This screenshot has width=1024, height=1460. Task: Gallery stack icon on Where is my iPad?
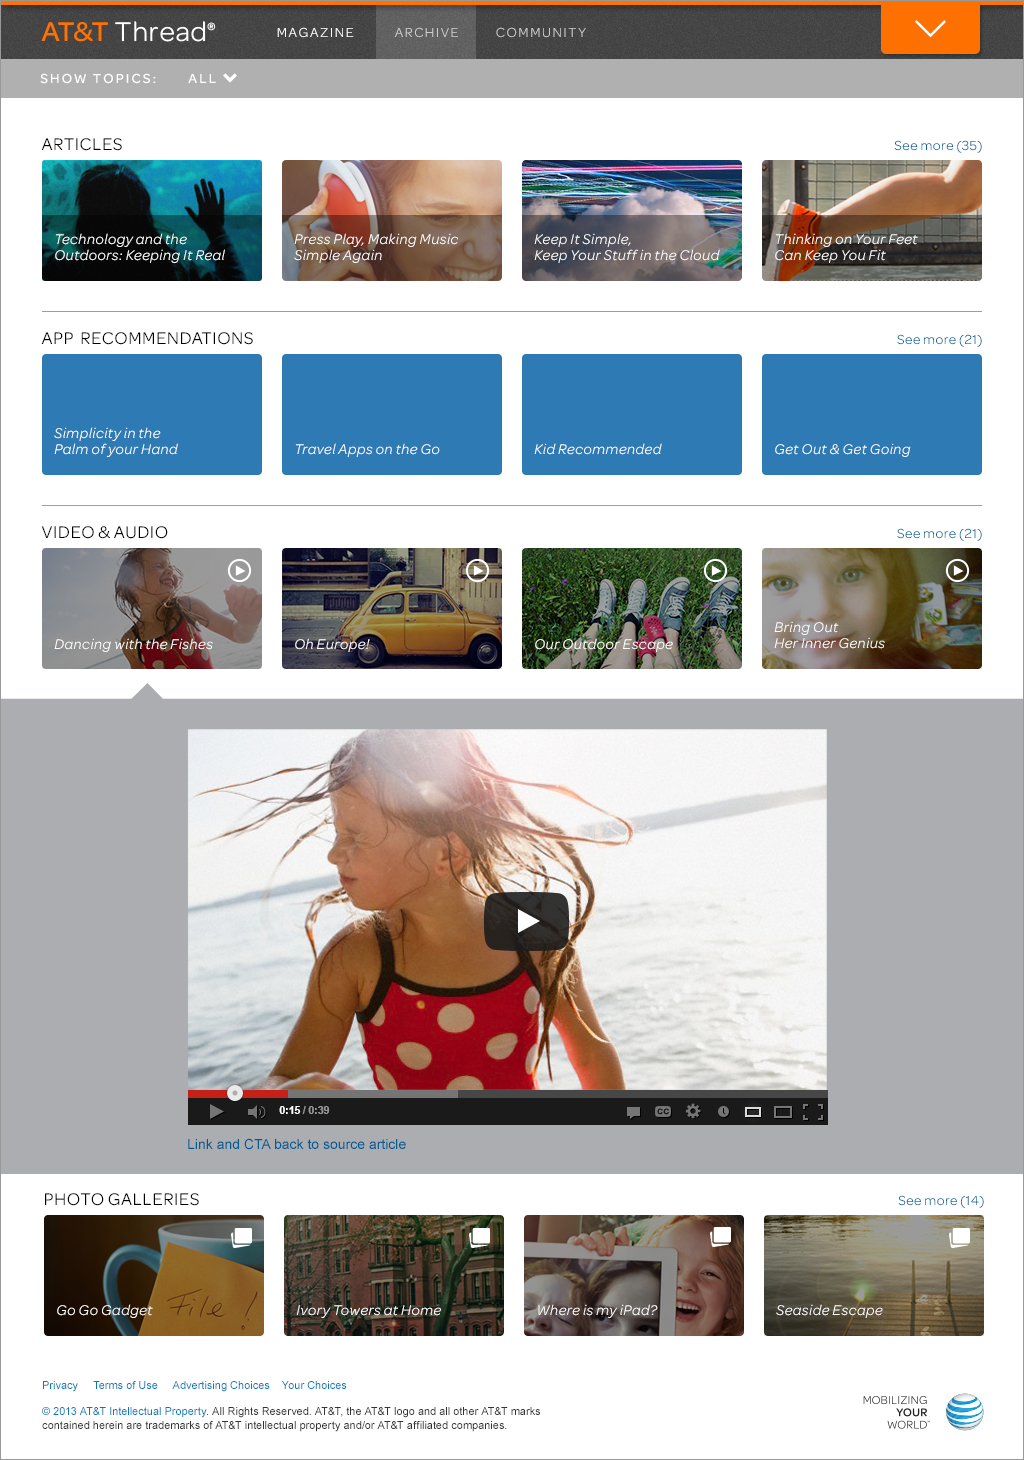tap(721, 1237)
